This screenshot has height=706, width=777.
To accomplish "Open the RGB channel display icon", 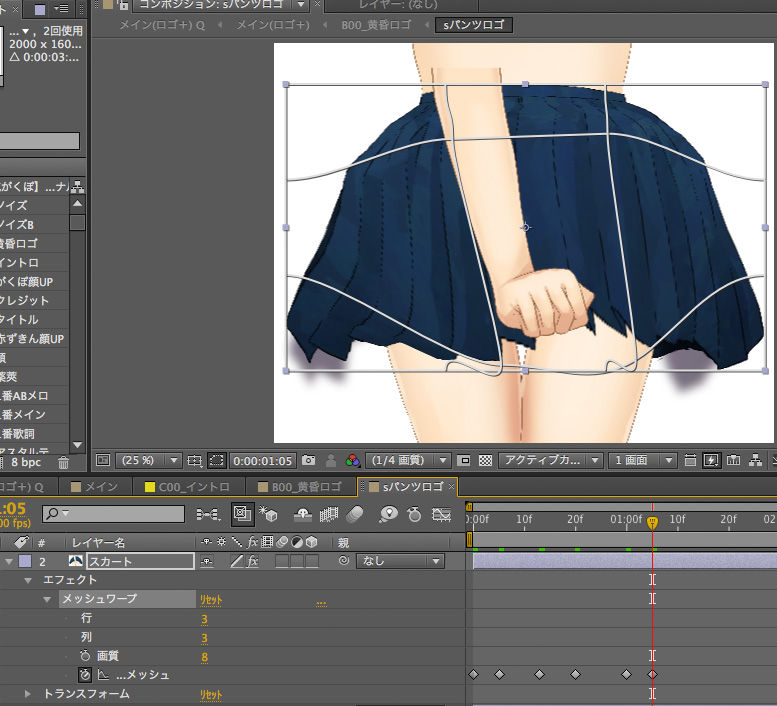I will 352,460.
